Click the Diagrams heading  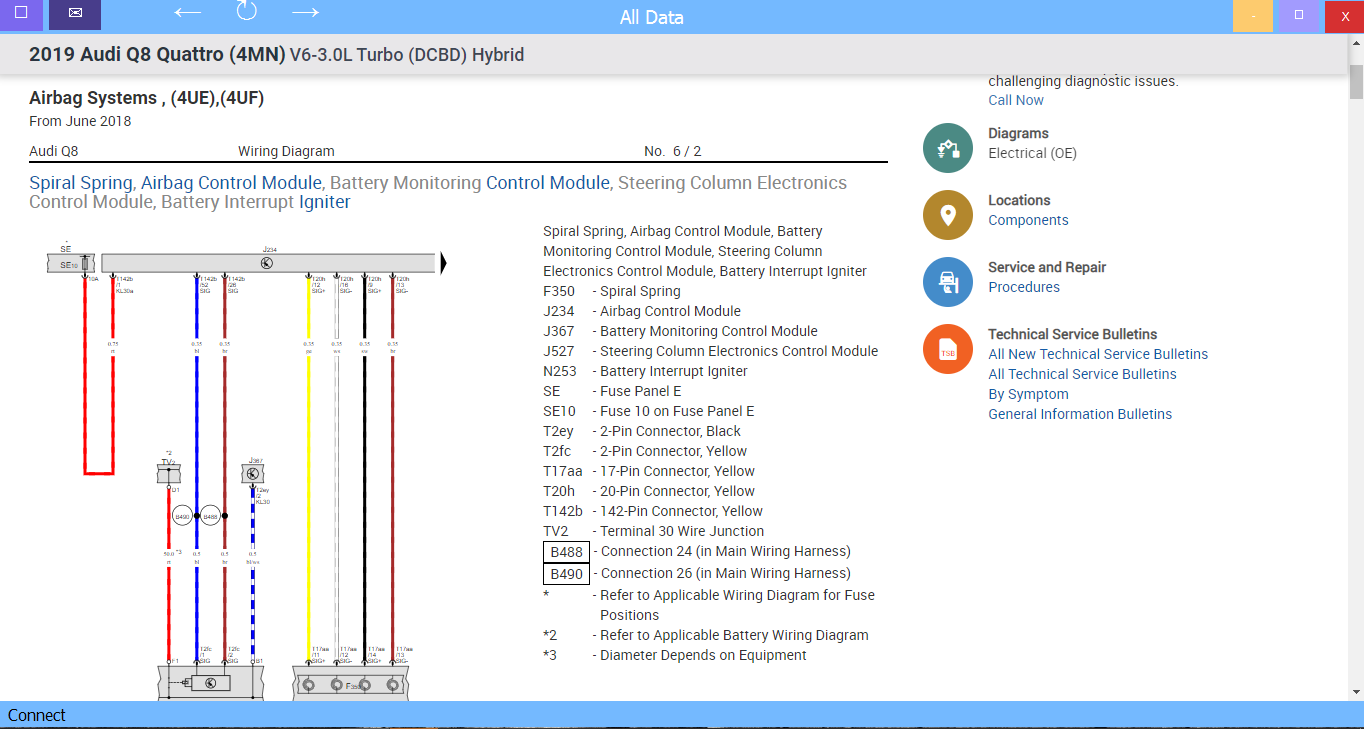click(1018, 133)
